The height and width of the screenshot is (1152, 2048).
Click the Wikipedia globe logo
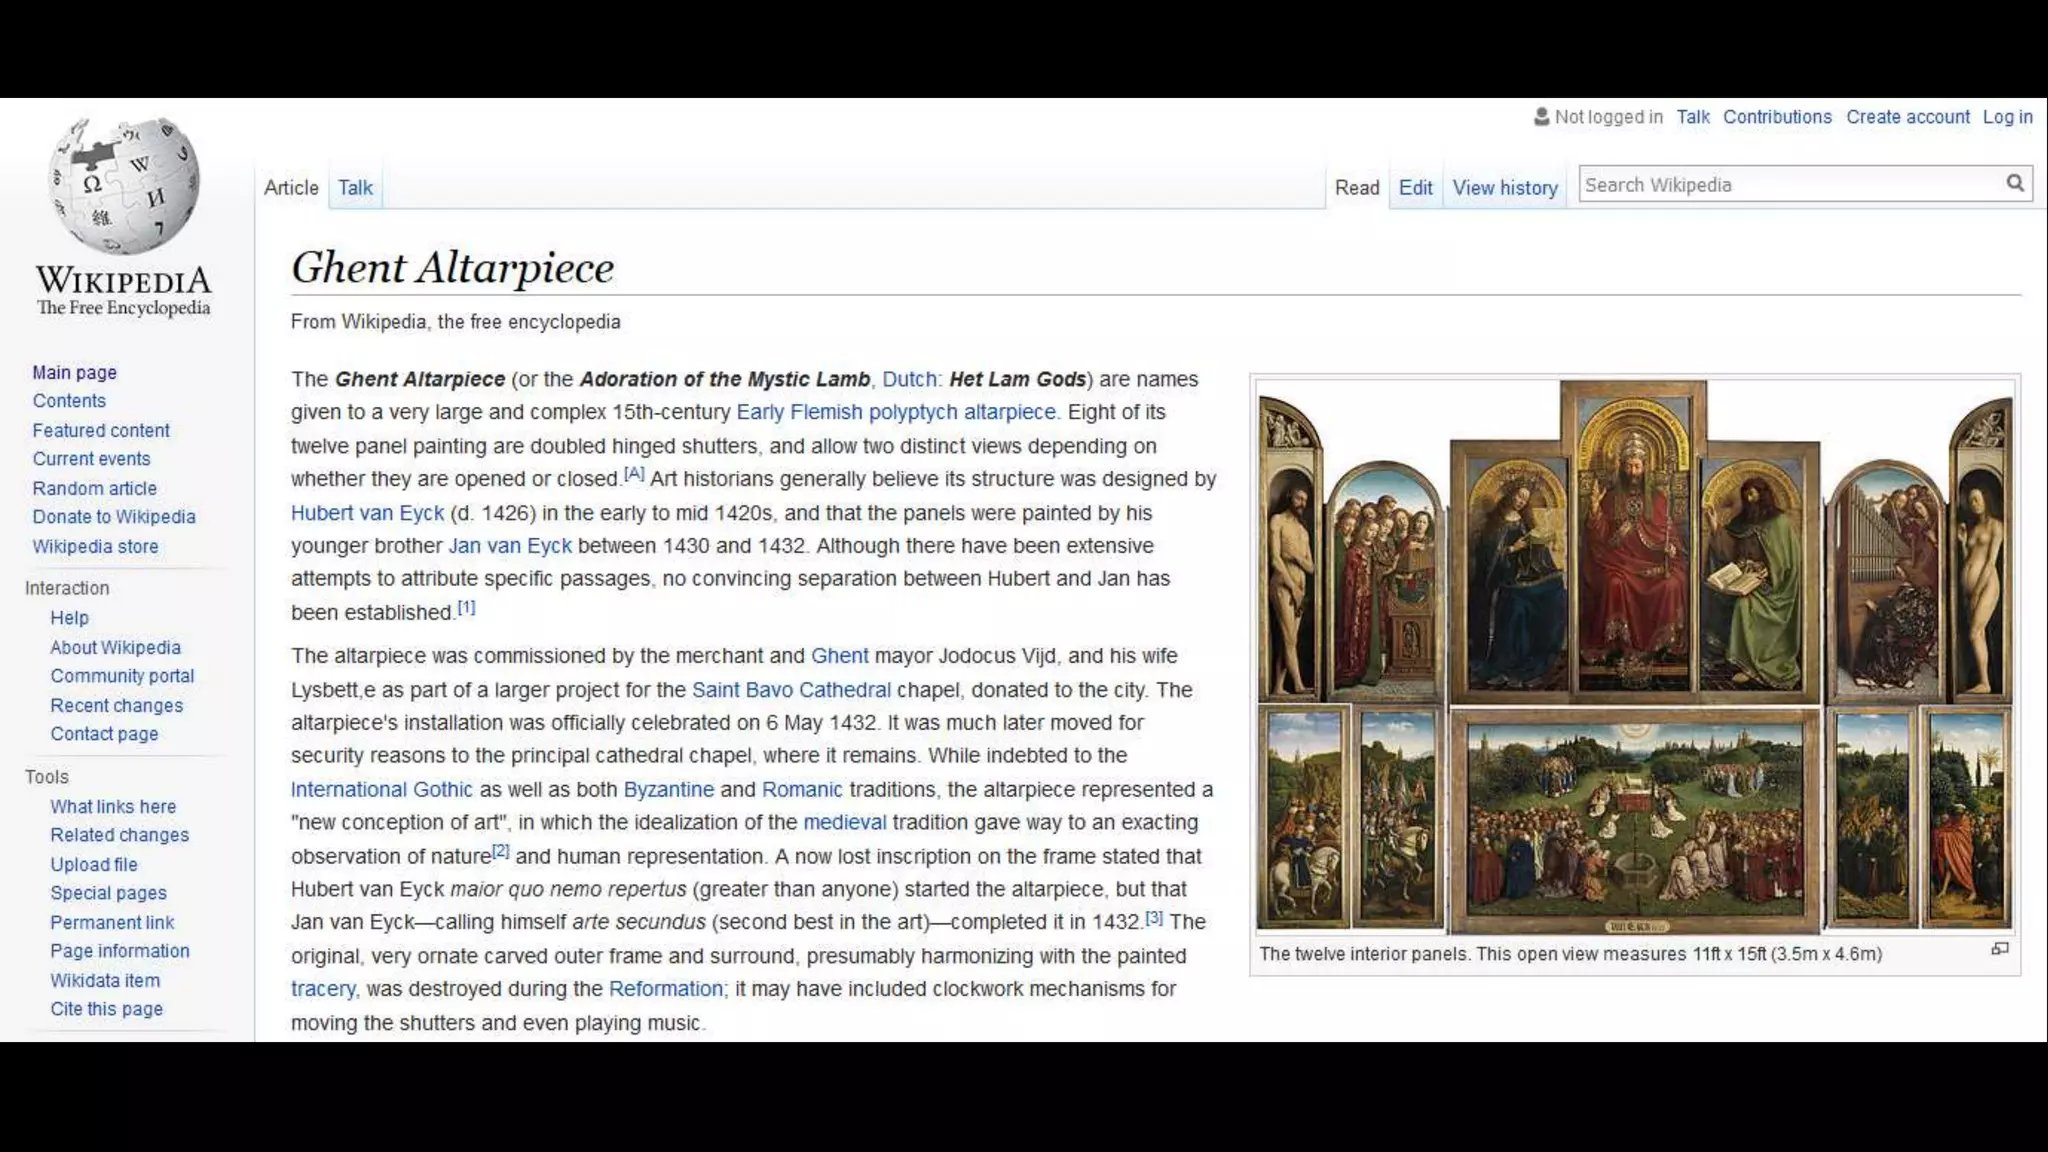click(x=124, y=186)
